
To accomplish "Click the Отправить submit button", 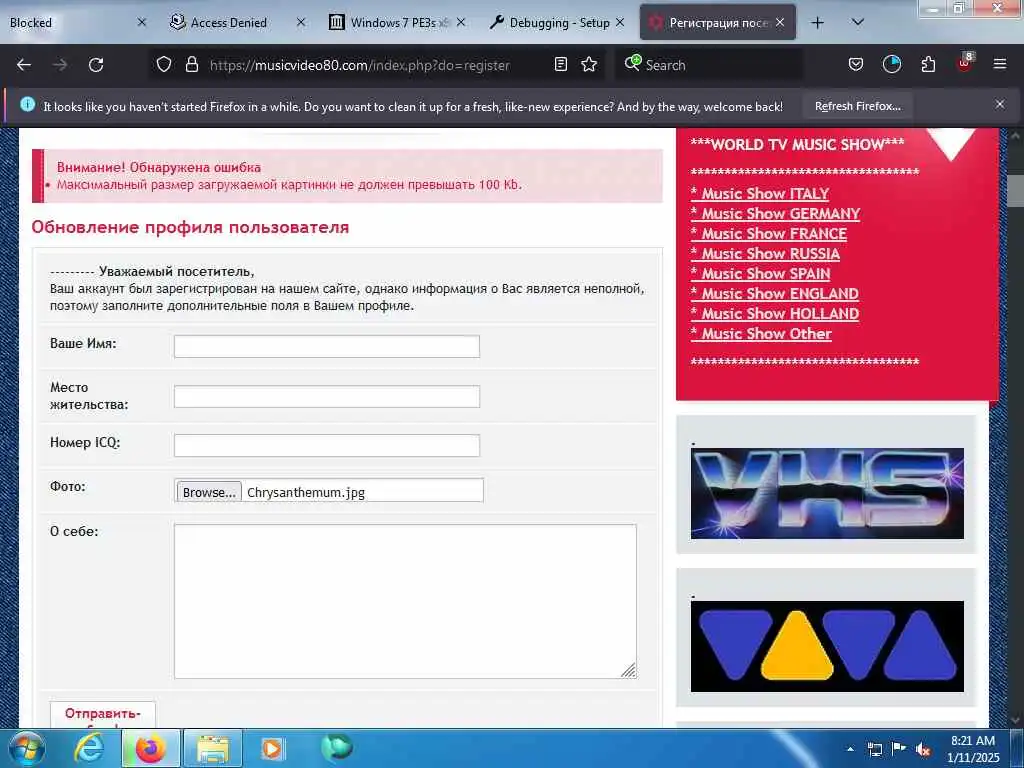I will tap(103, 714).
